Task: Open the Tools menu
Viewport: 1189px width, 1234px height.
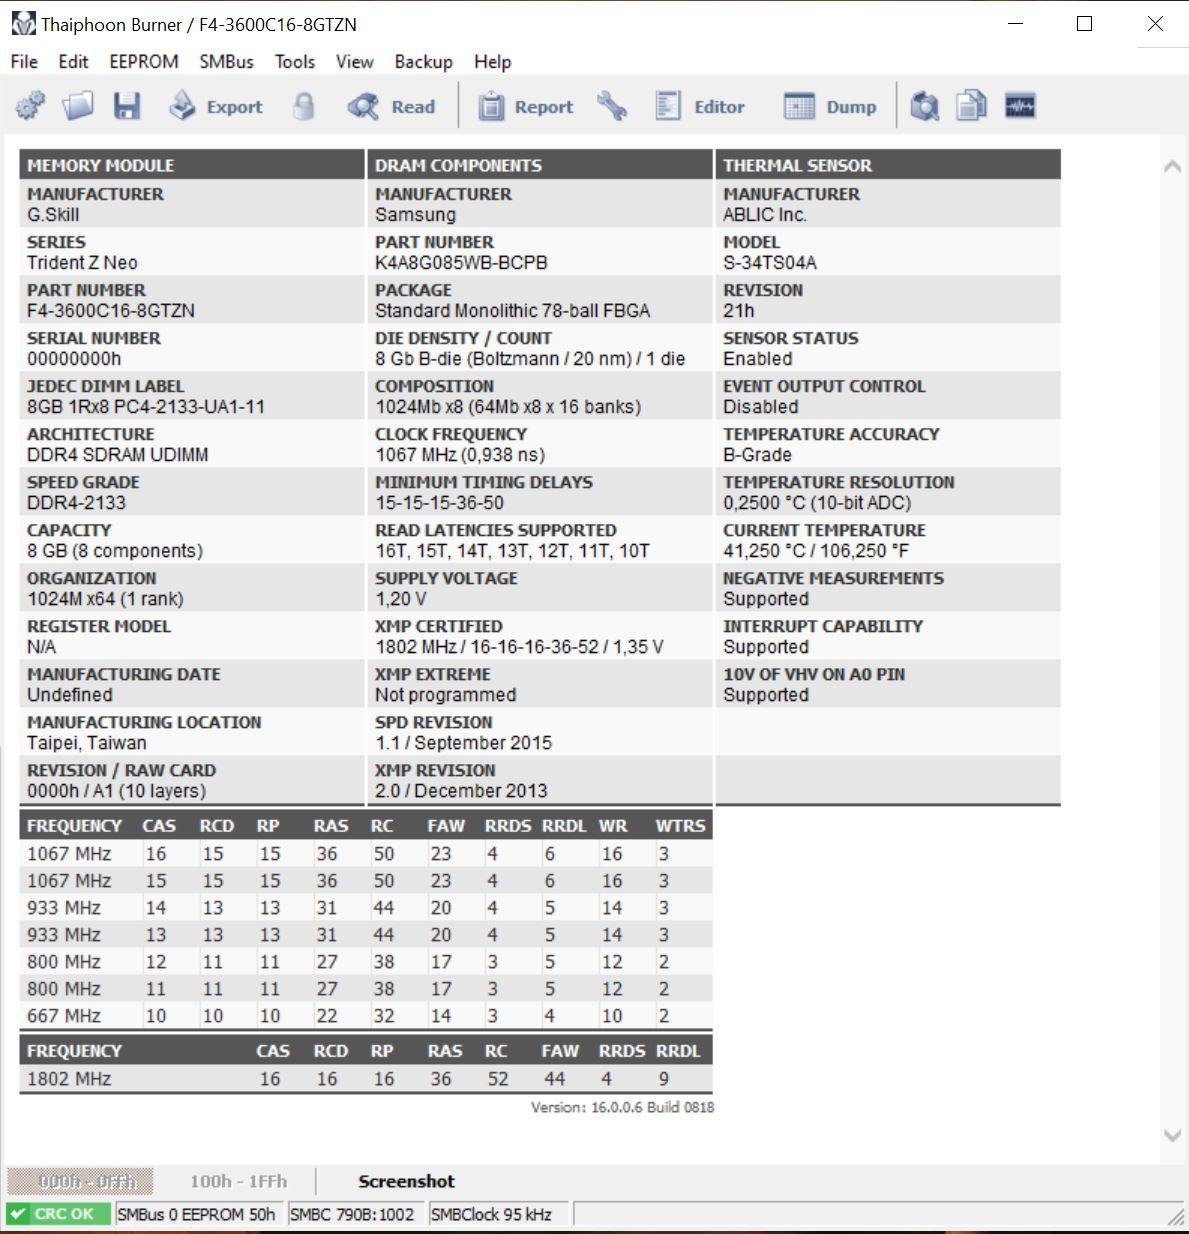Action: 295,61
